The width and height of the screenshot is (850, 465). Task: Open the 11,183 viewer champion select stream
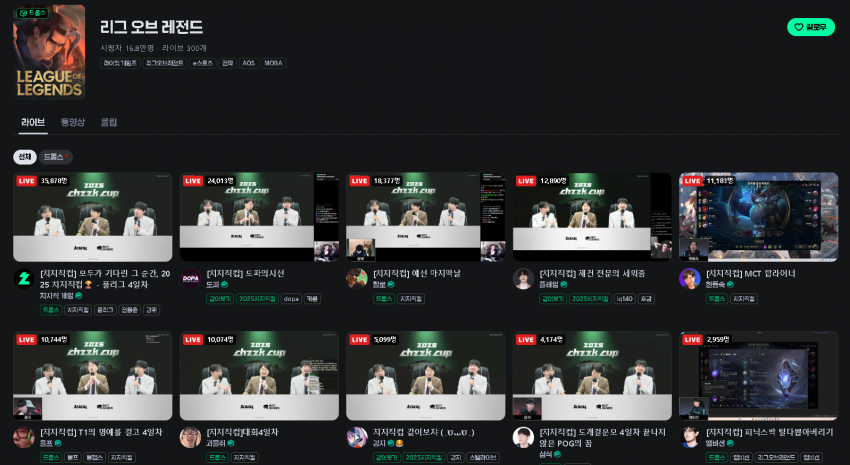point(758,217)
